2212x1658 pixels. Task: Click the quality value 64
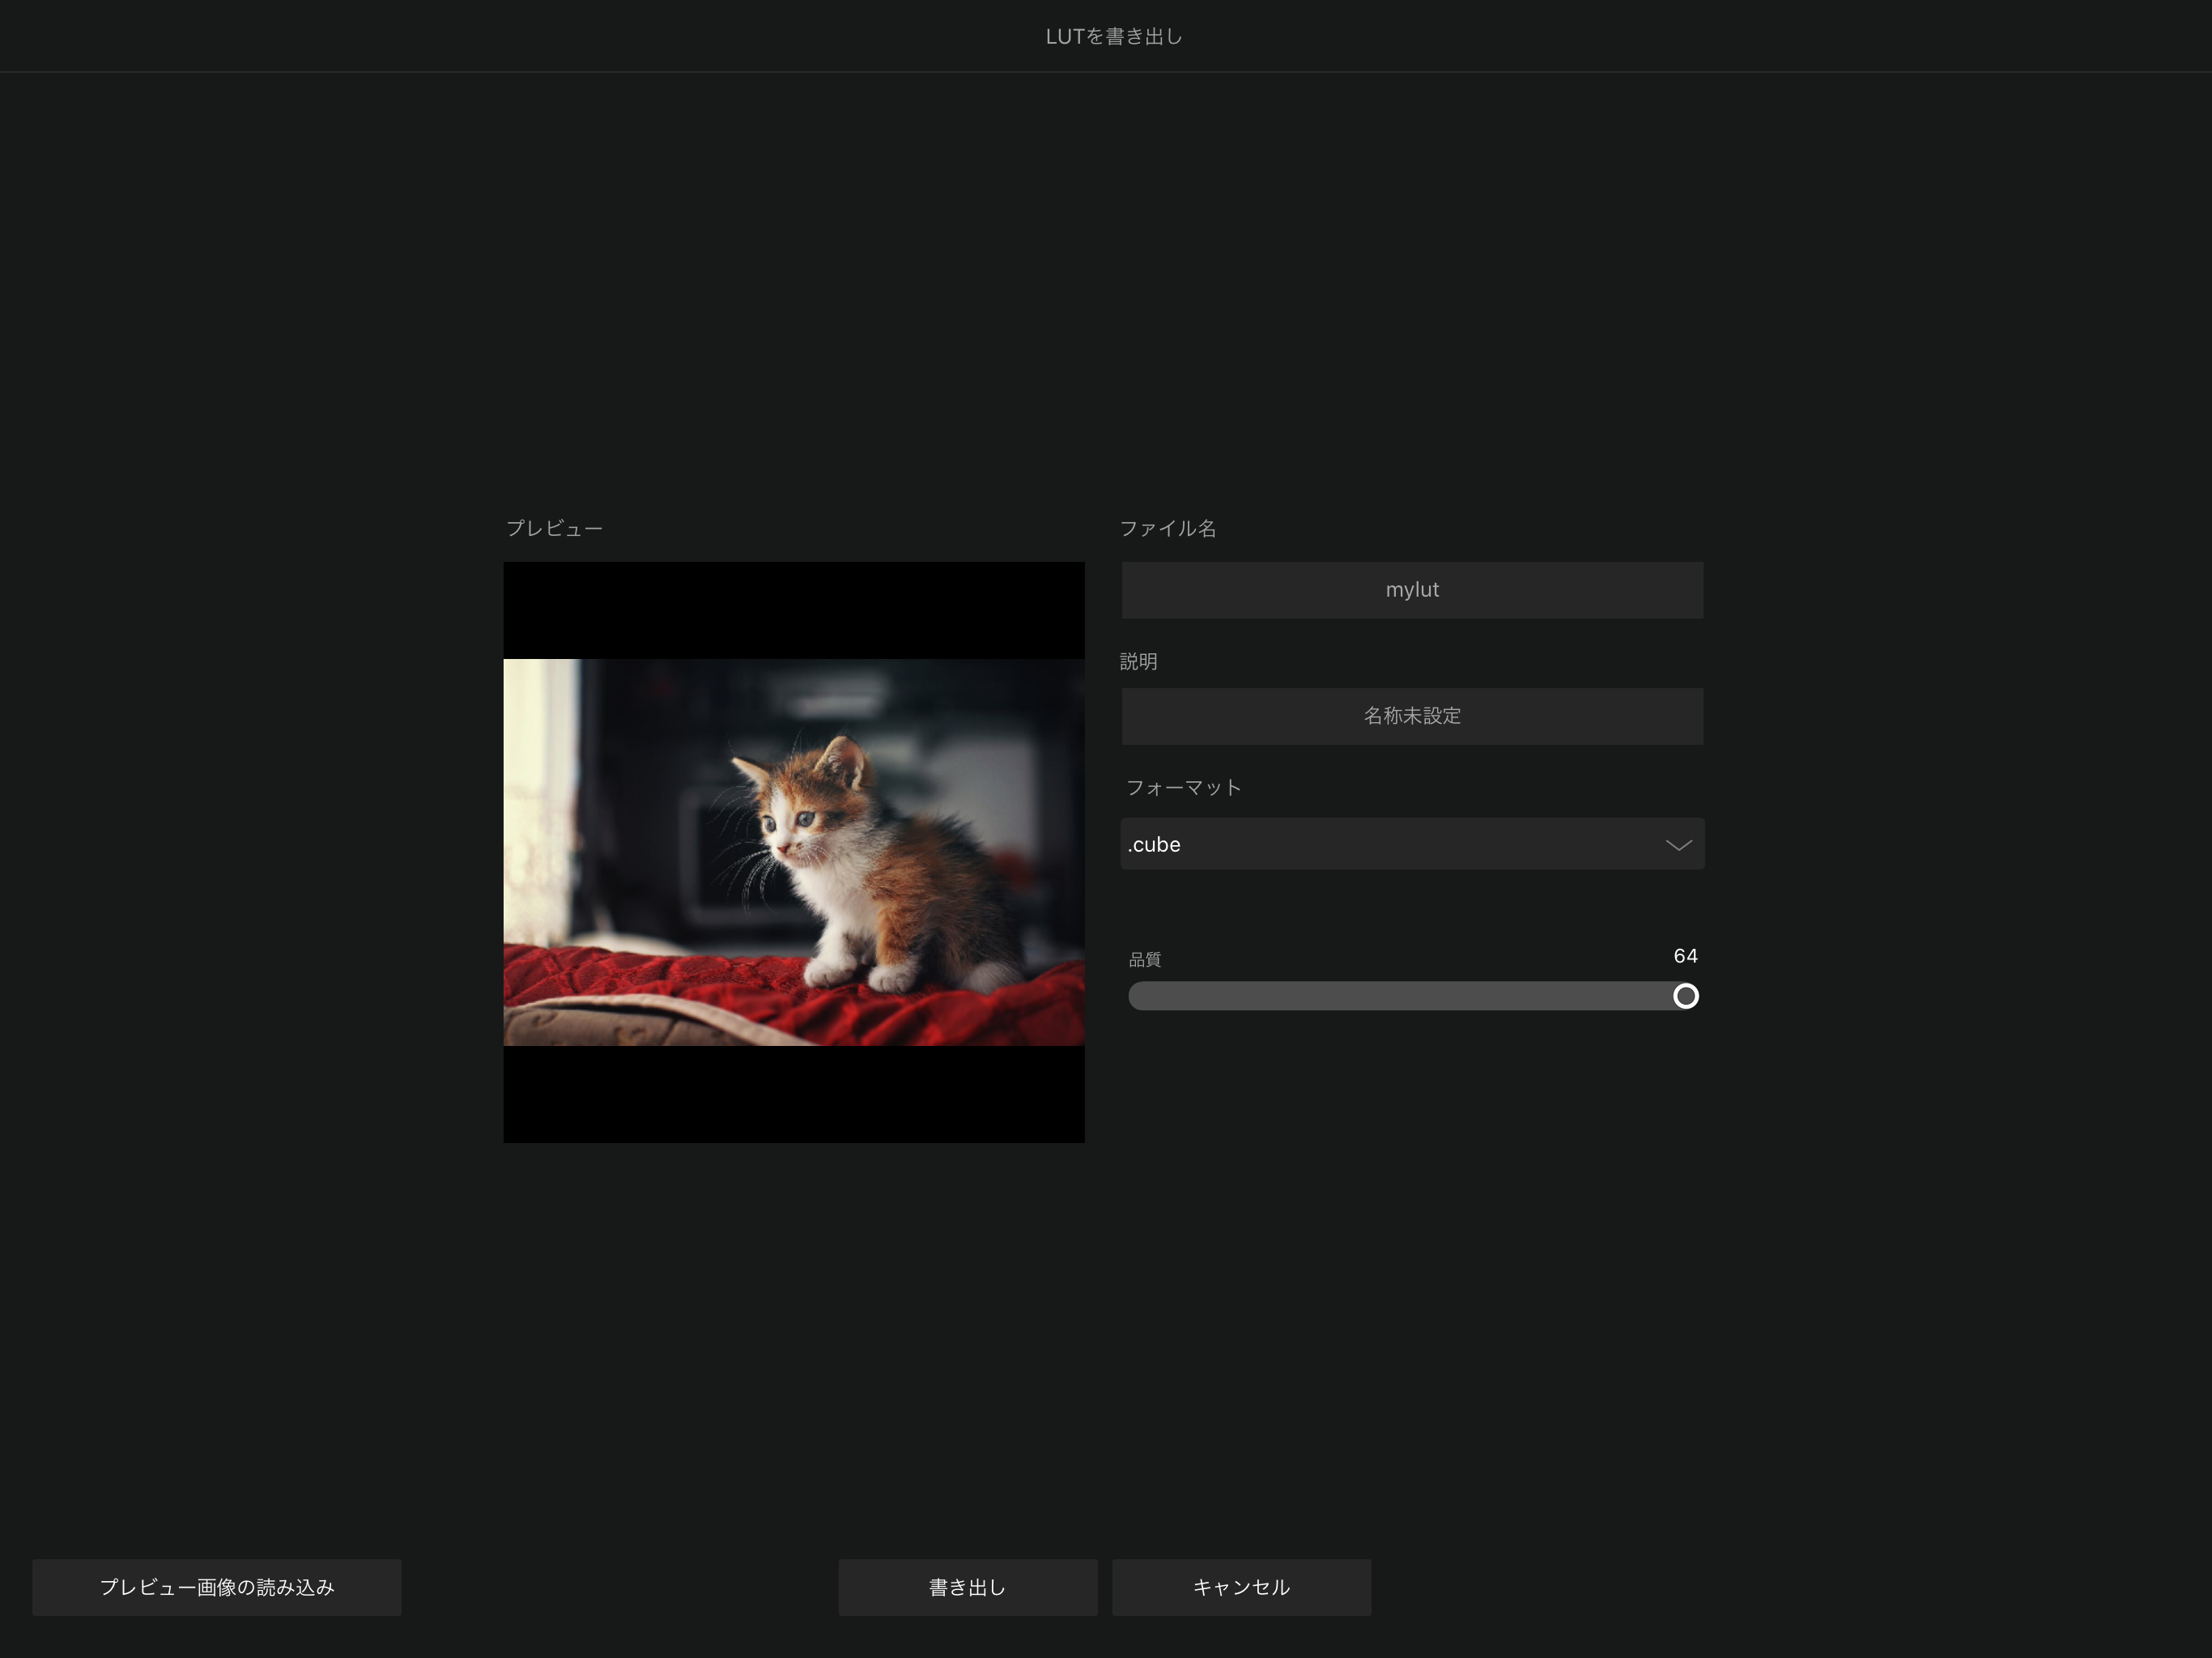[1686, 956]
